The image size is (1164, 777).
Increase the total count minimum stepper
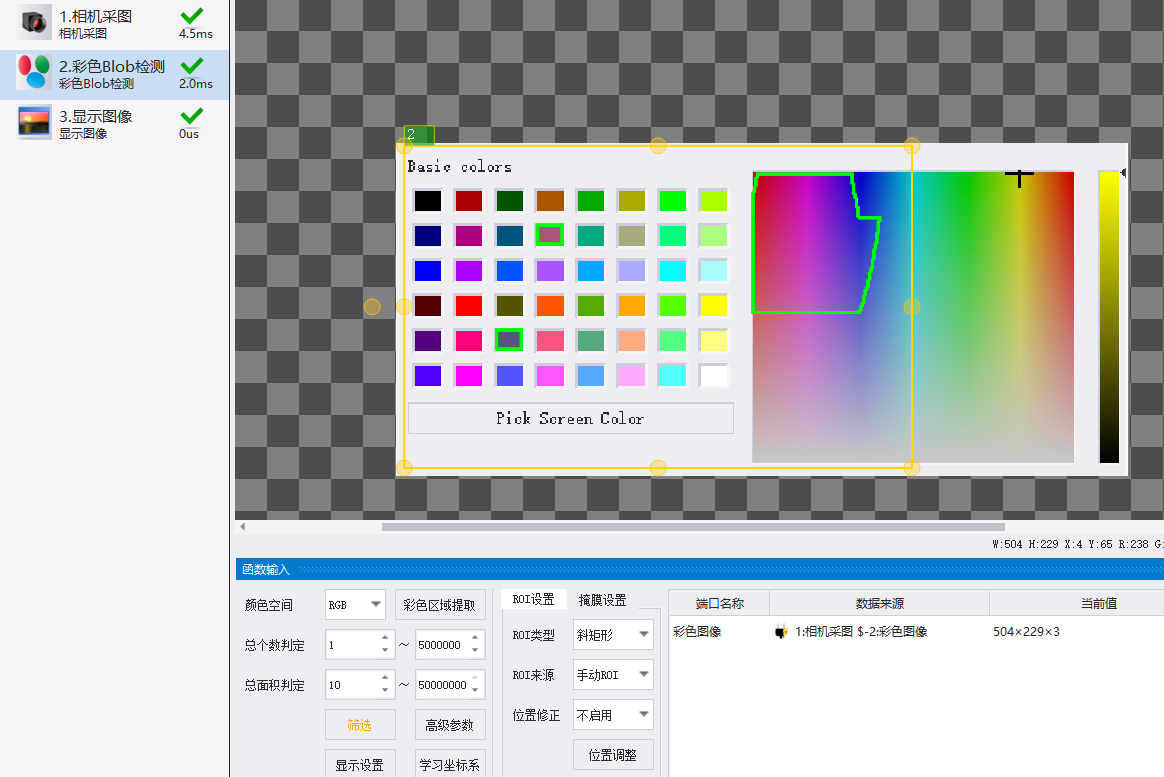[385, 637]
